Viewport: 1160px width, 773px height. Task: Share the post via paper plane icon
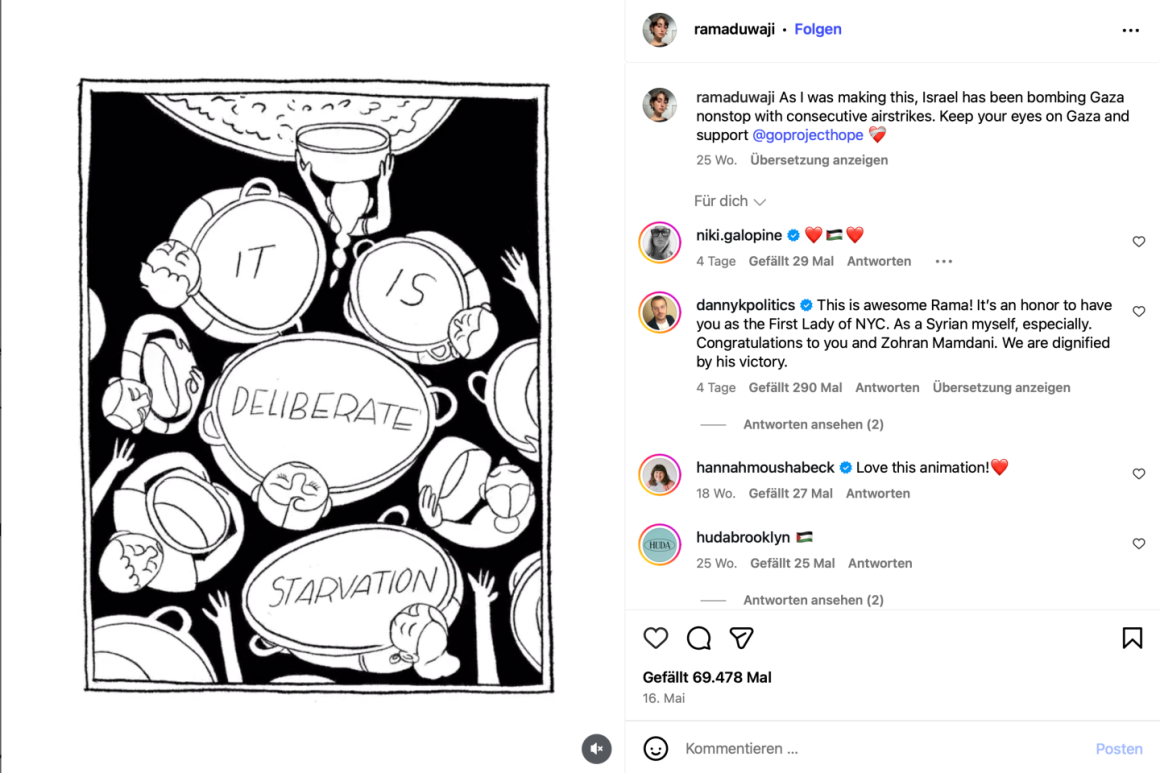741,638
